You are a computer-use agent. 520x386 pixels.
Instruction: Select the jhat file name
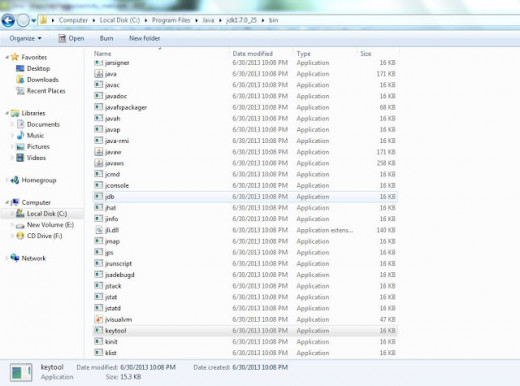tap(111, 208)
